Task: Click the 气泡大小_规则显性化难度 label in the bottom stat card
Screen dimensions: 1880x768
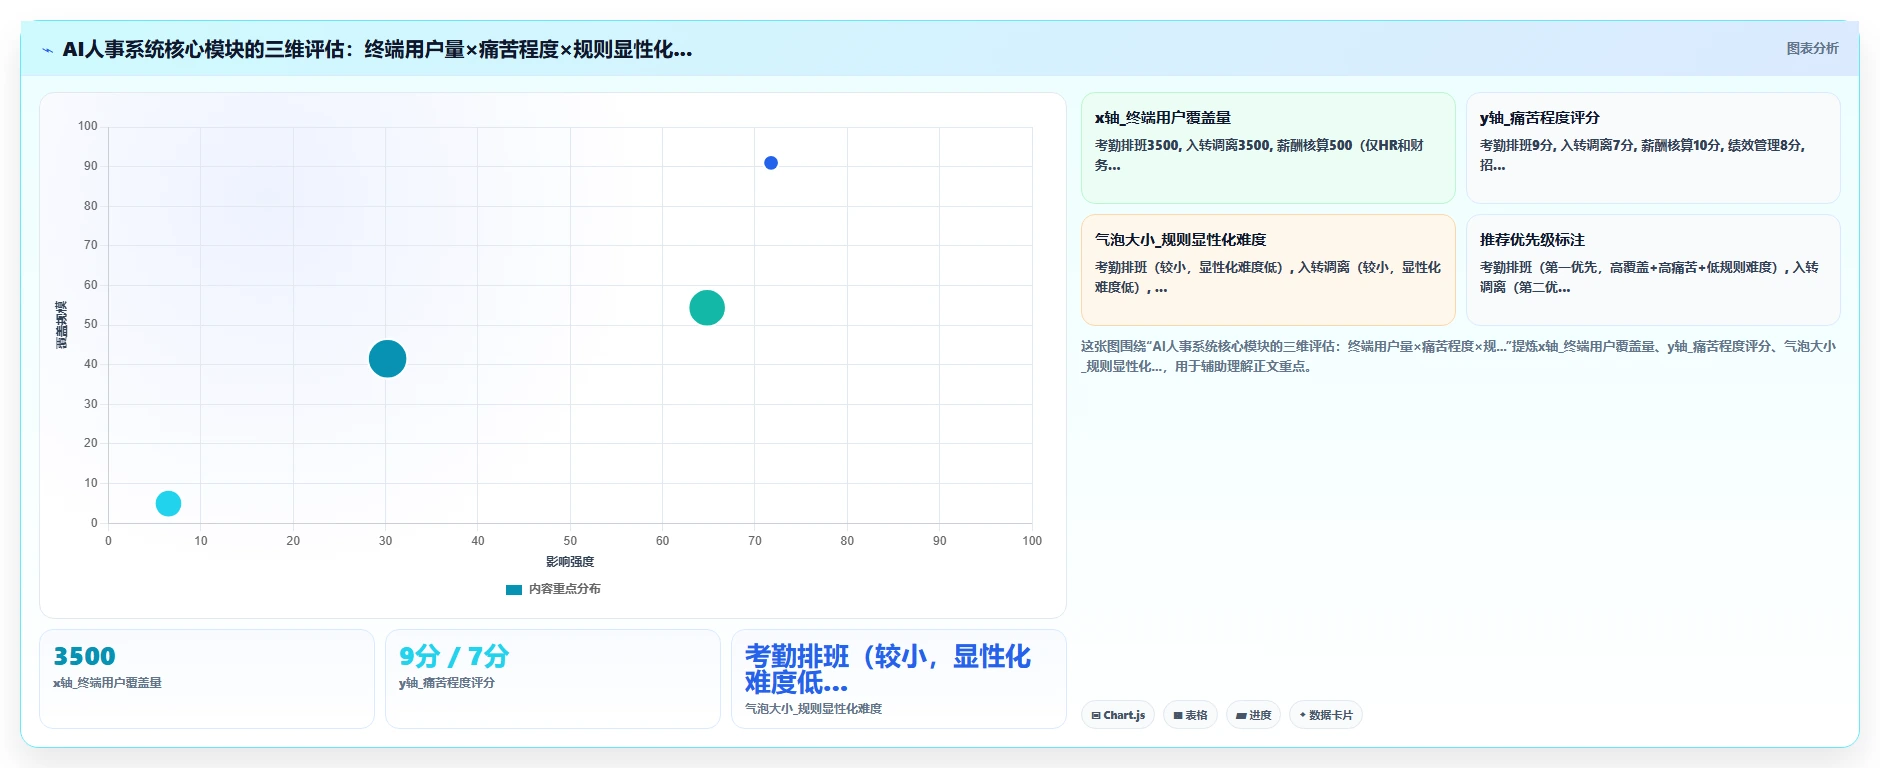Action: click(x=813, y=709)
